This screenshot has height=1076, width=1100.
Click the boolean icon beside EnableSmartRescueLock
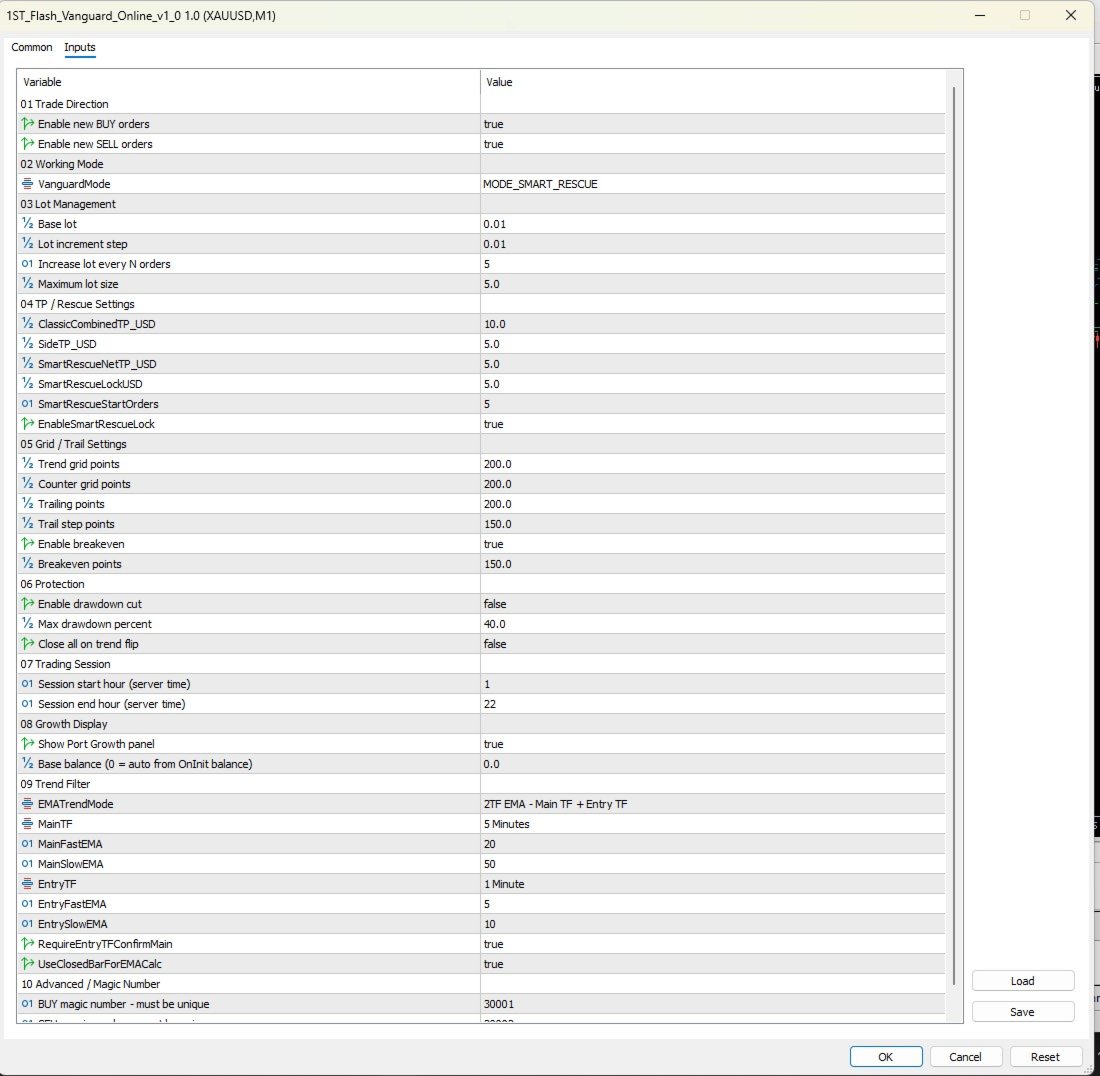click(27, 424)
